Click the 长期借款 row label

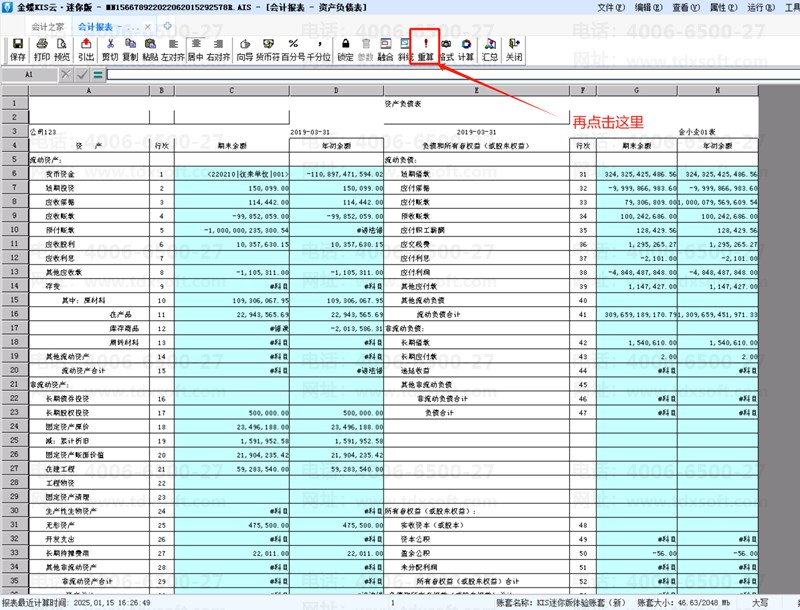415,342
